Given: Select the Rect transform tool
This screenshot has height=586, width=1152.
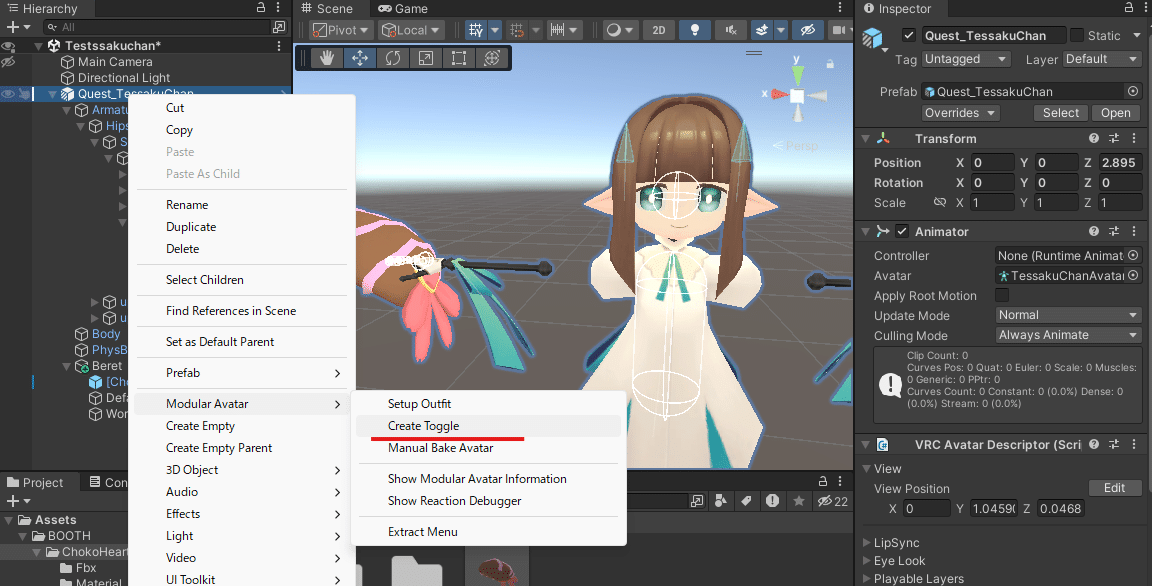Looking at the screenshot, I should coord(458,57).
